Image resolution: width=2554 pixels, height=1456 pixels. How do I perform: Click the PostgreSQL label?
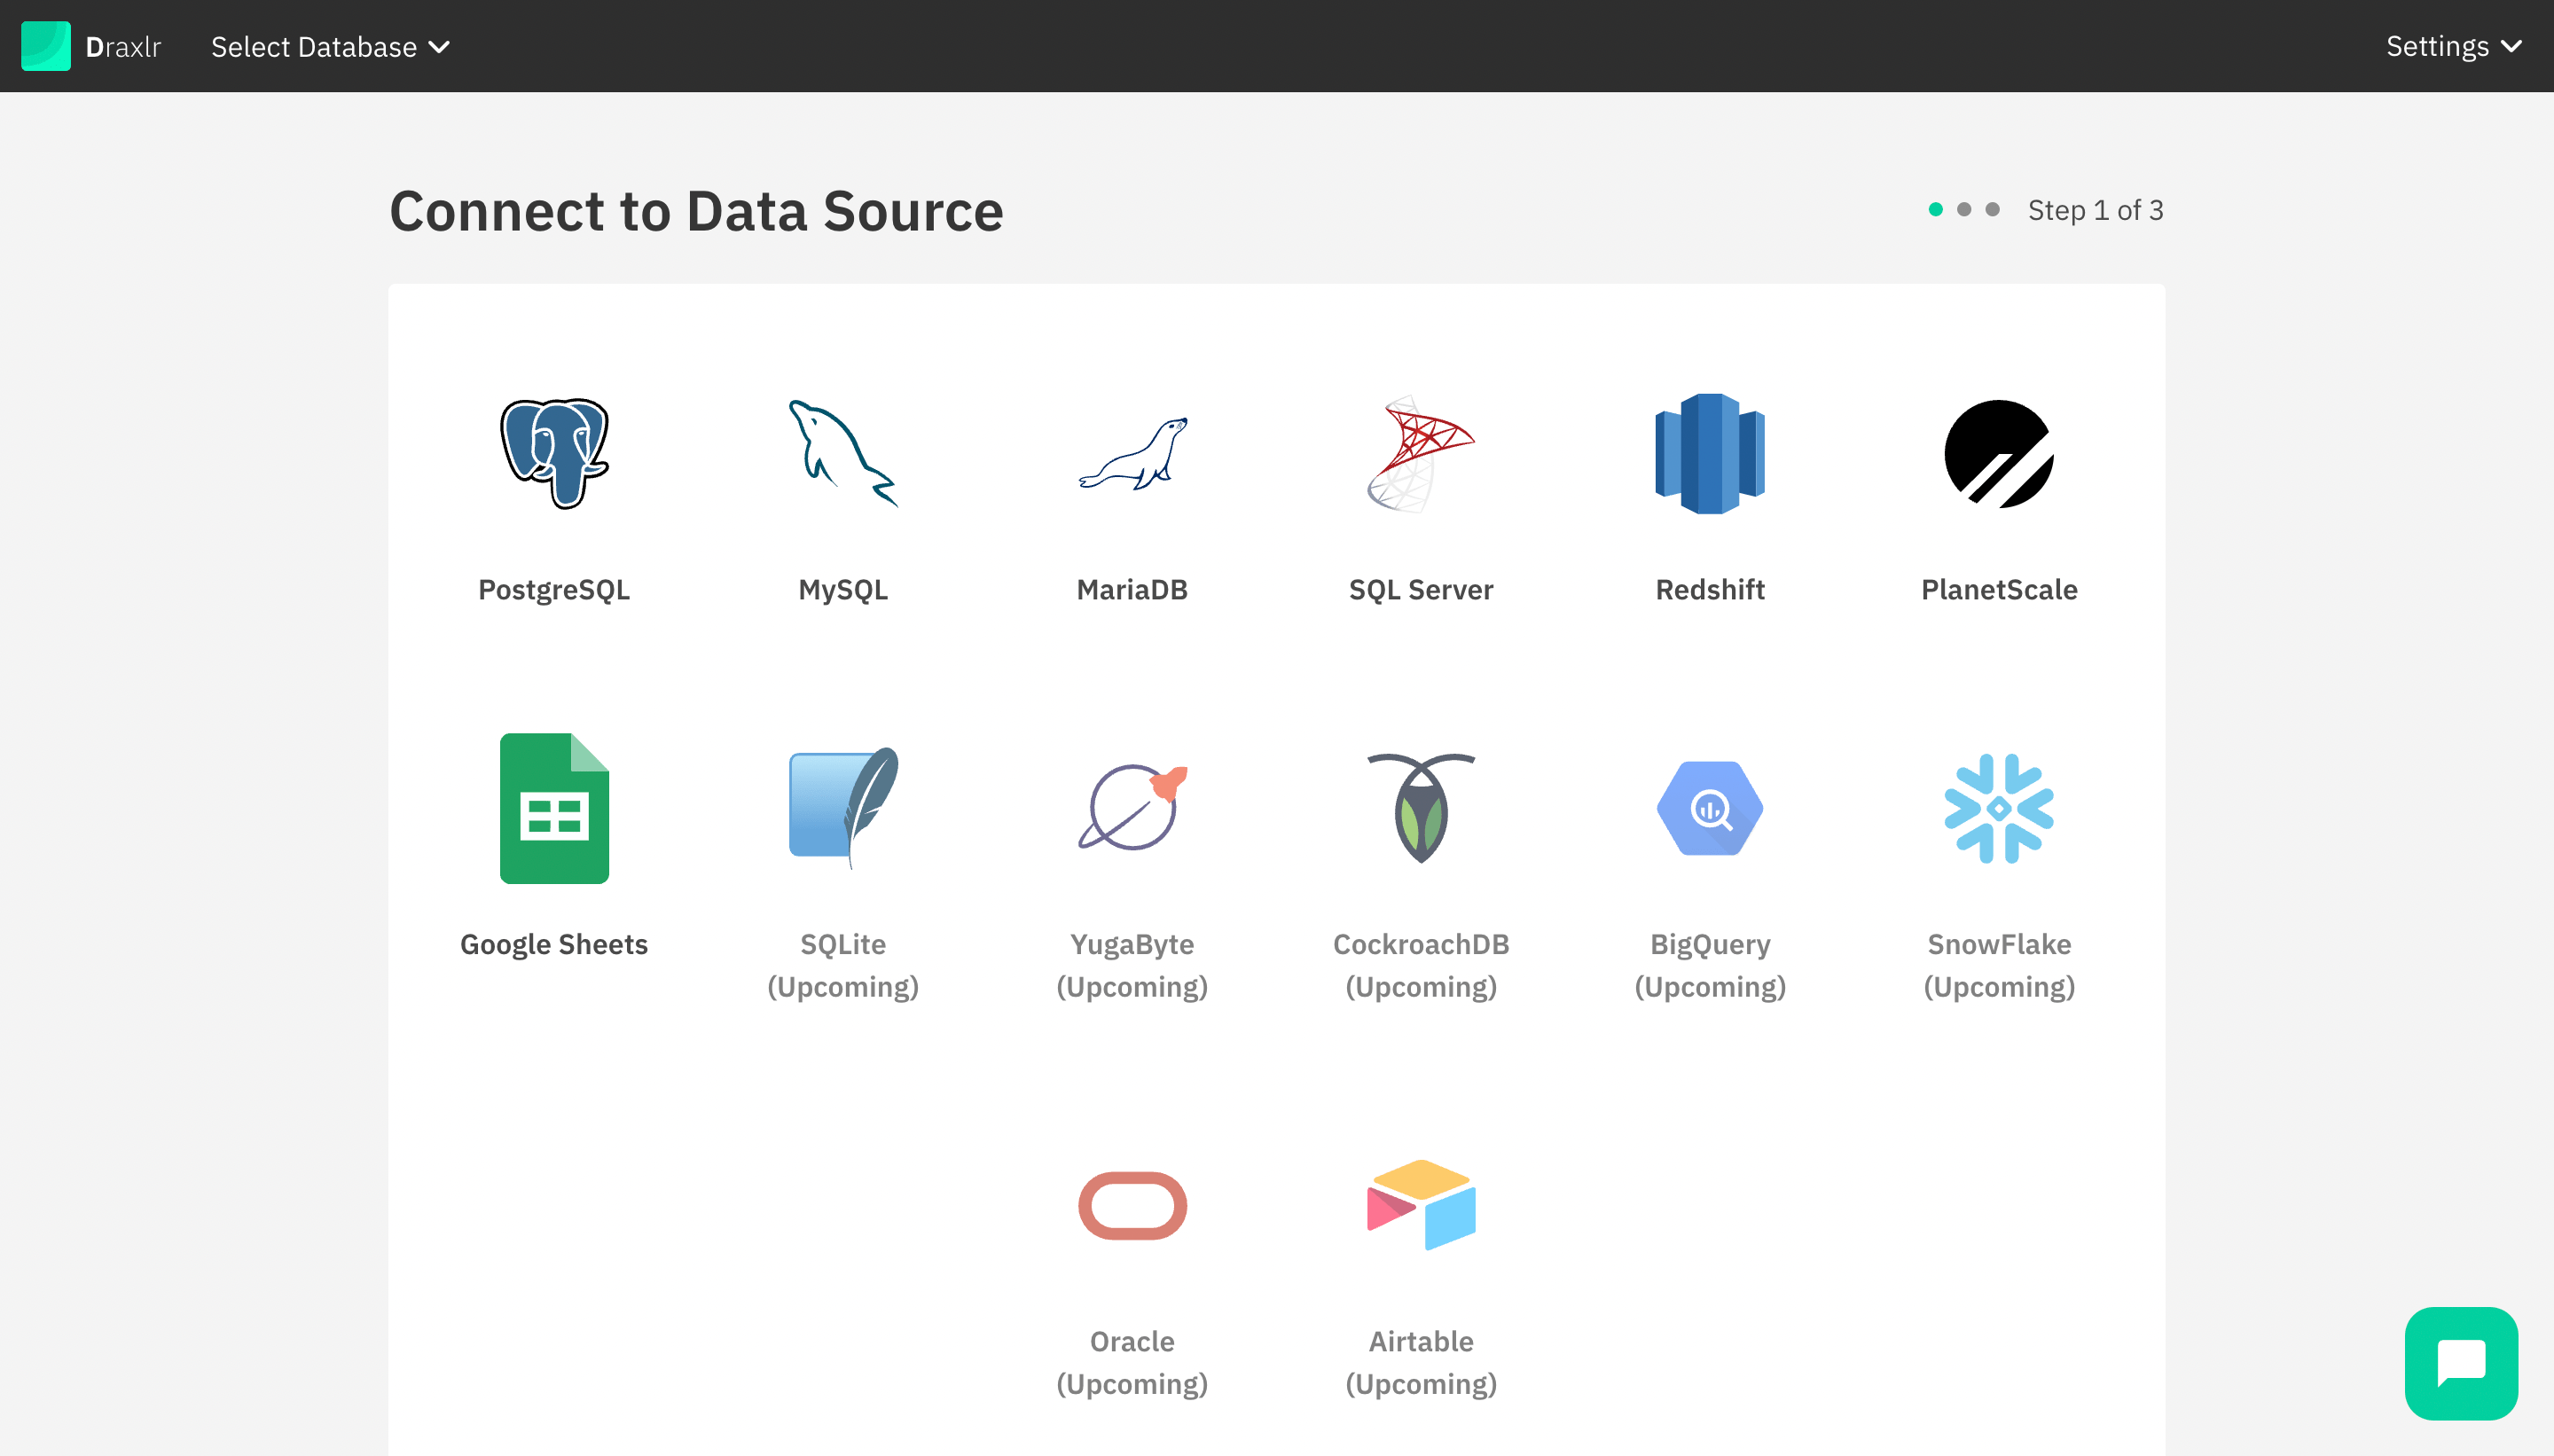click(x=554, y=590)
